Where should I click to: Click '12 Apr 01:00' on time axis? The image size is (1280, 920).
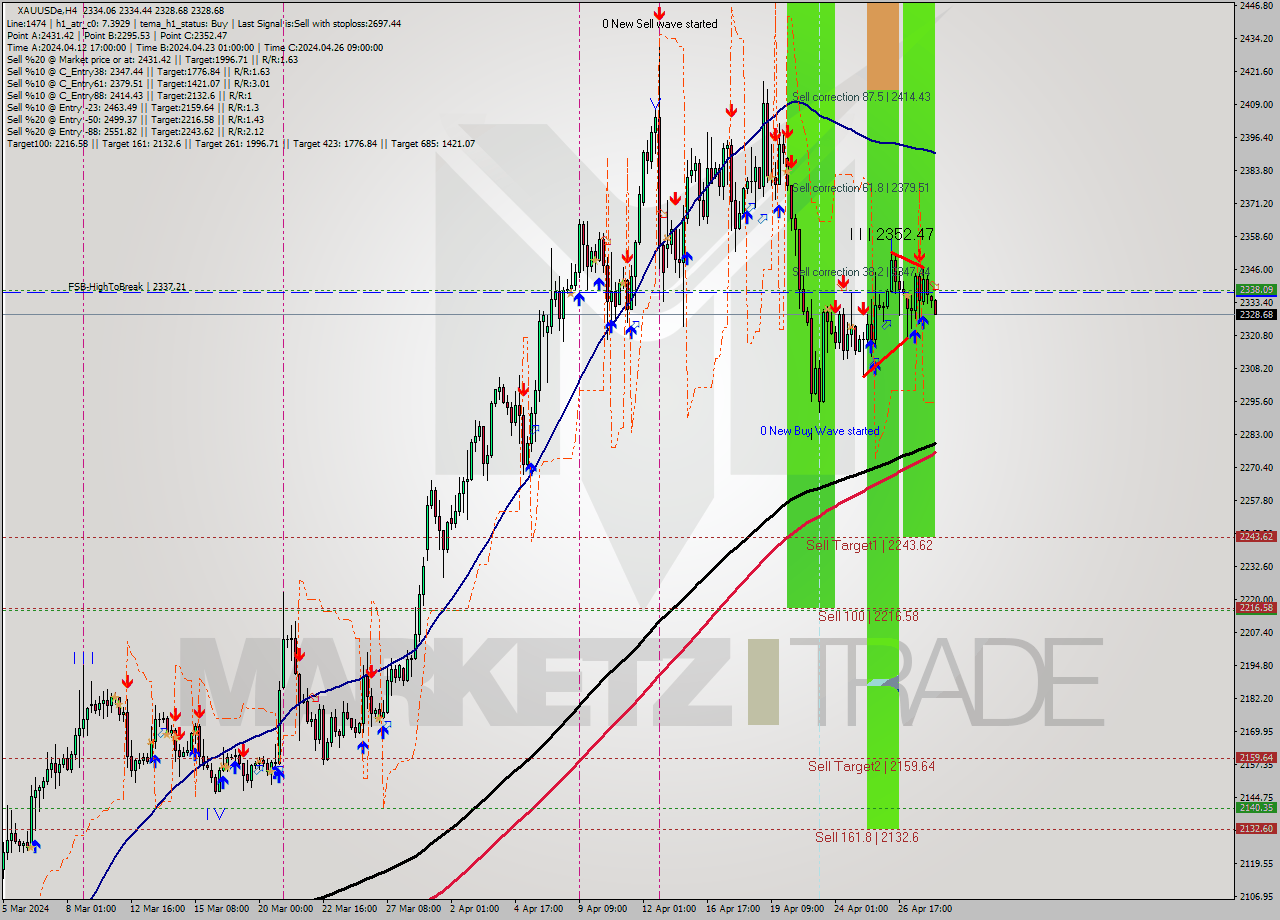[669, 909]
